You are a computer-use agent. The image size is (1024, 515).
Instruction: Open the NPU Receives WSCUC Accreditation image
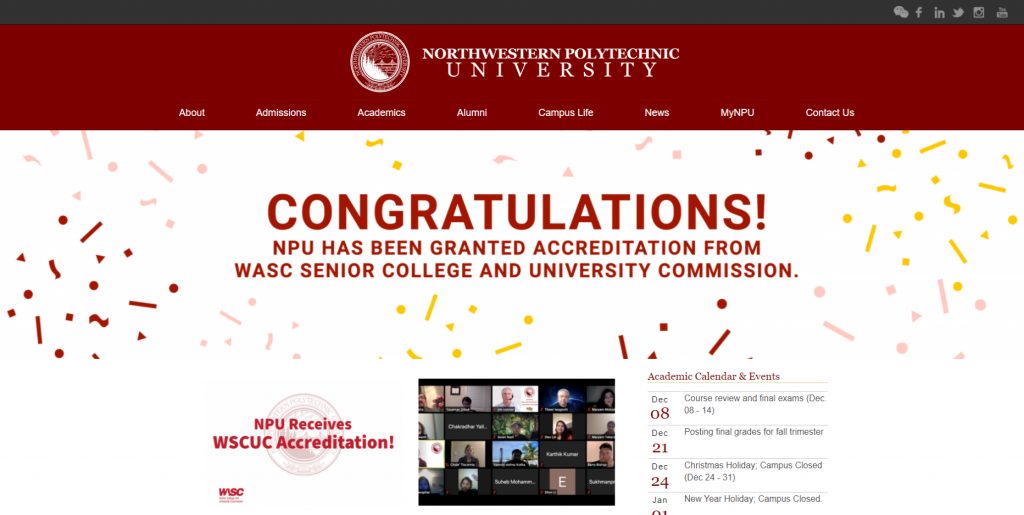304,442
